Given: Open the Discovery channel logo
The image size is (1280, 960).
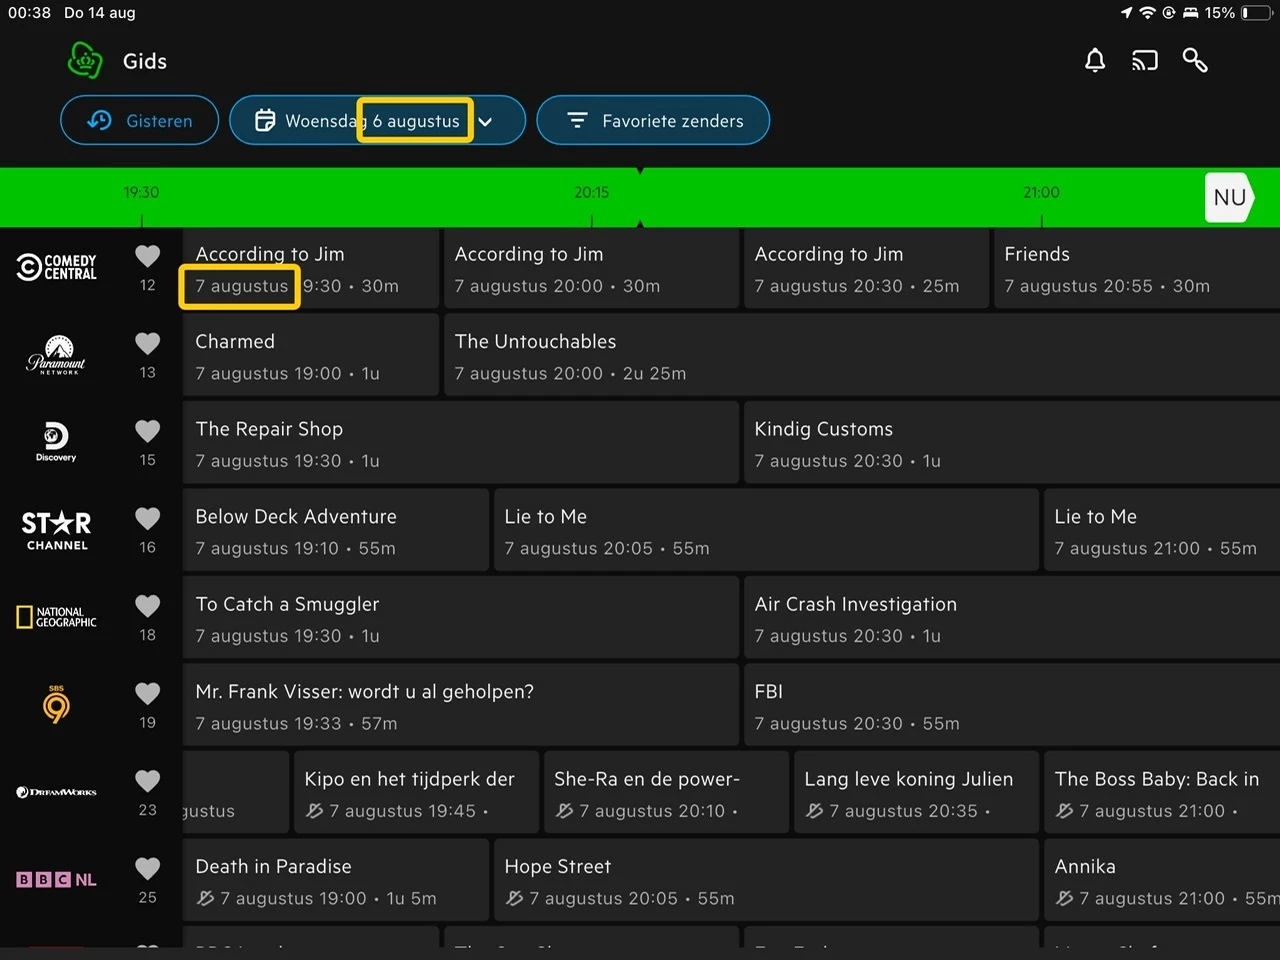Looking at the screenshot, I should point(56,442).
